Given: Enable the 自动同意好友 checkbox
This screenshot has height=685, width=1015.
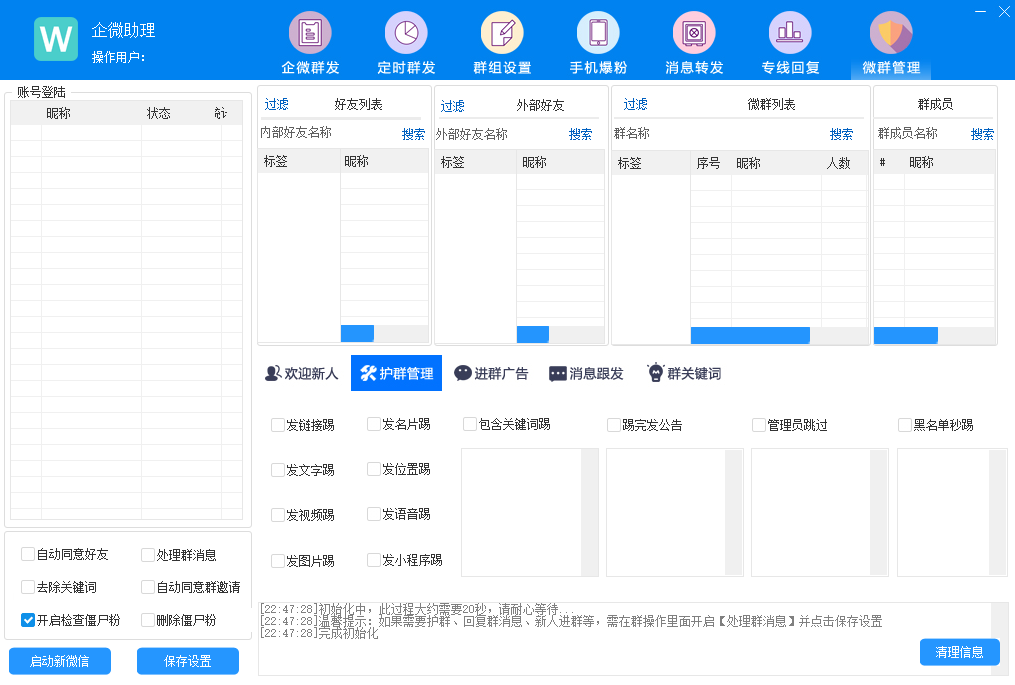Looking at the screenshot, I should (x=28, y=555).
